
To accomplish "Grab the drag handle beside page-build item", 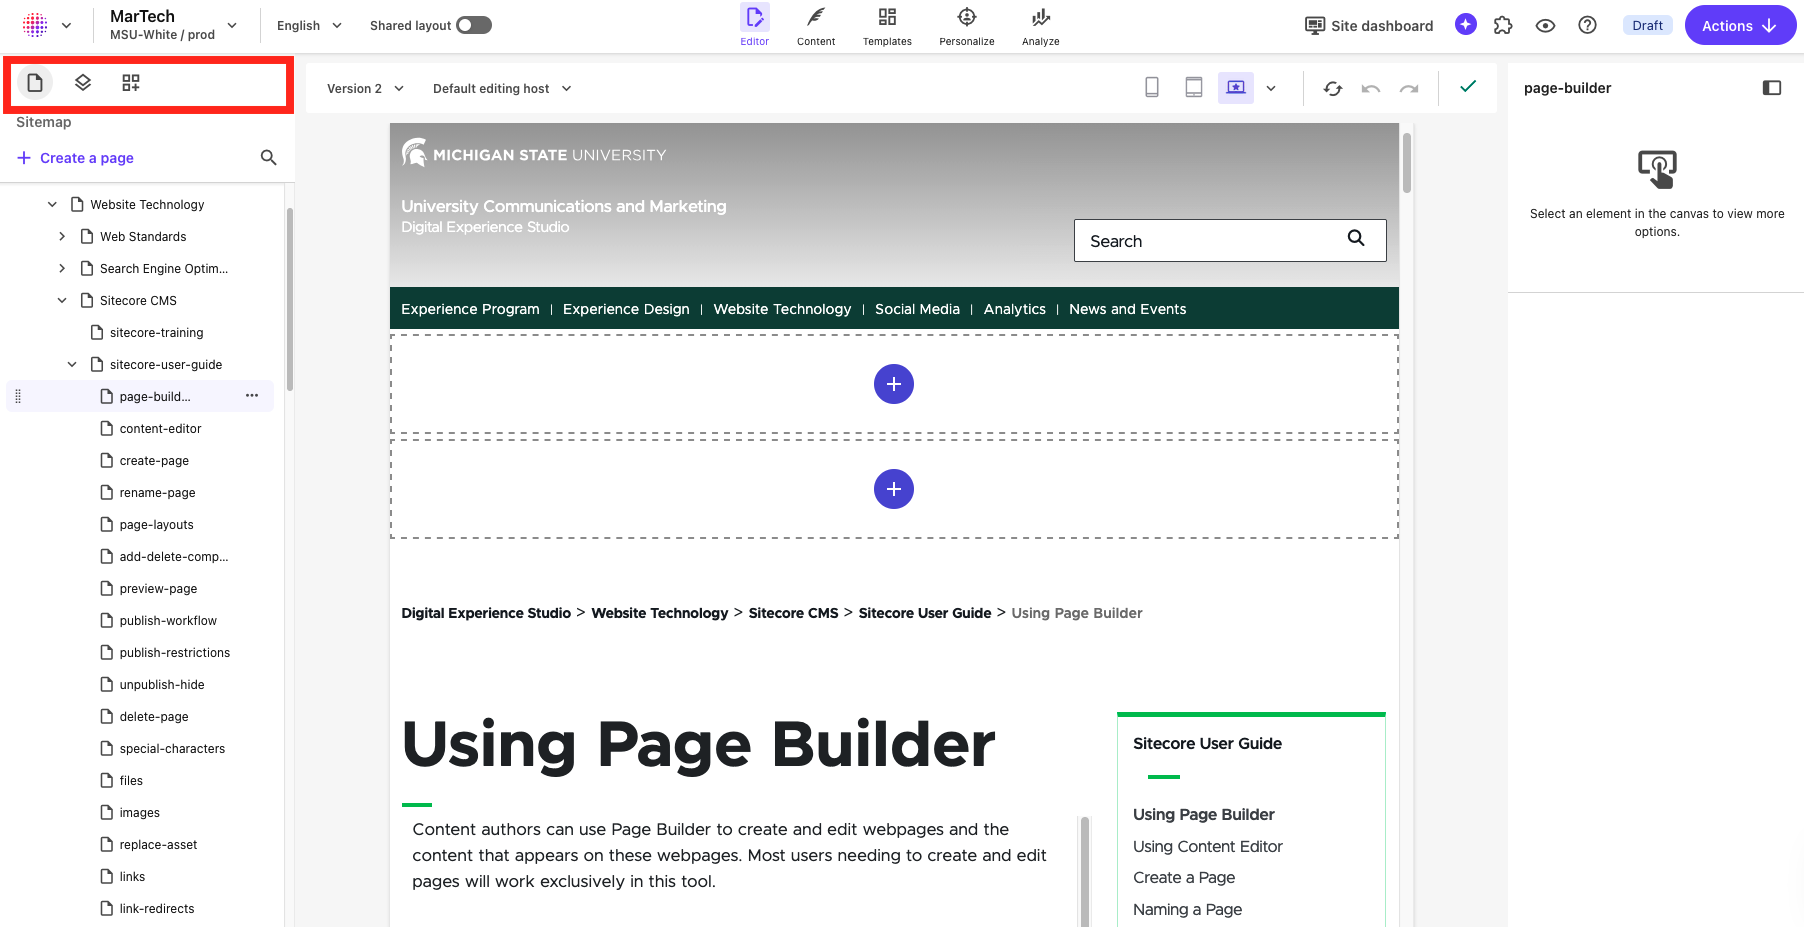I will (x=18, y=396).
